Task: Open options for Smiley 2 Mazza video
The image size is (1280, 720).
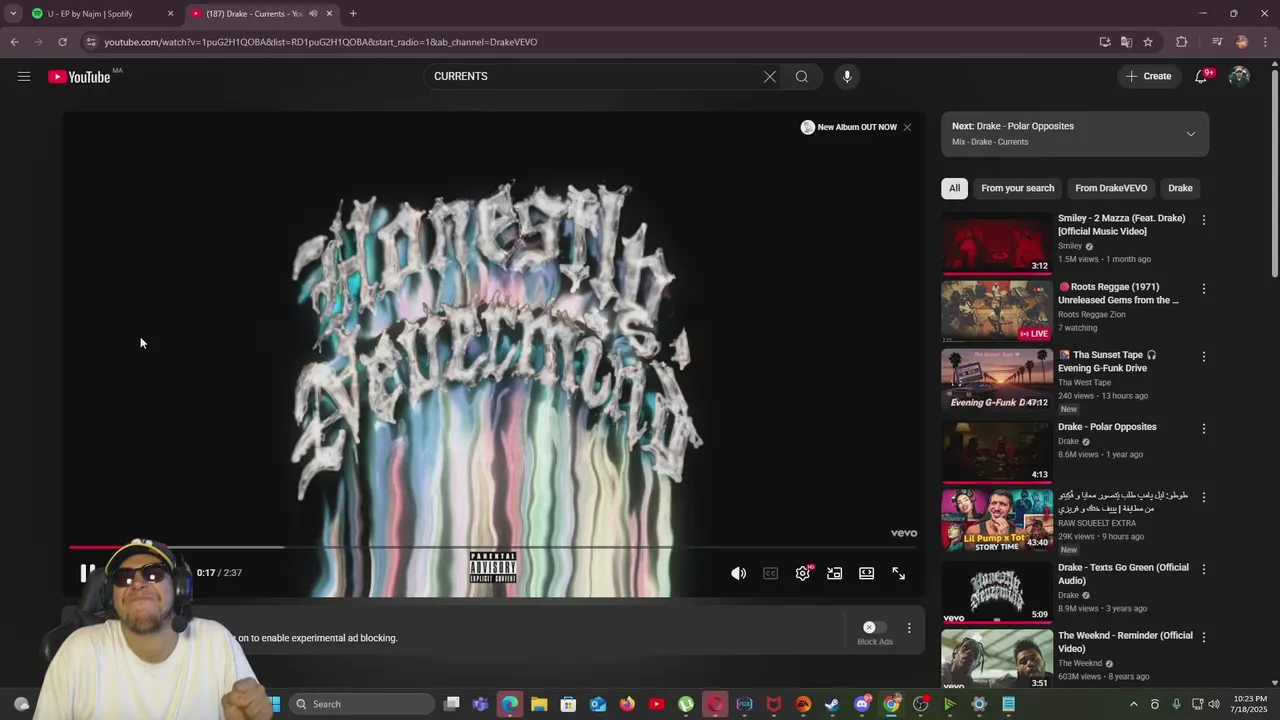Action: 1204,220
